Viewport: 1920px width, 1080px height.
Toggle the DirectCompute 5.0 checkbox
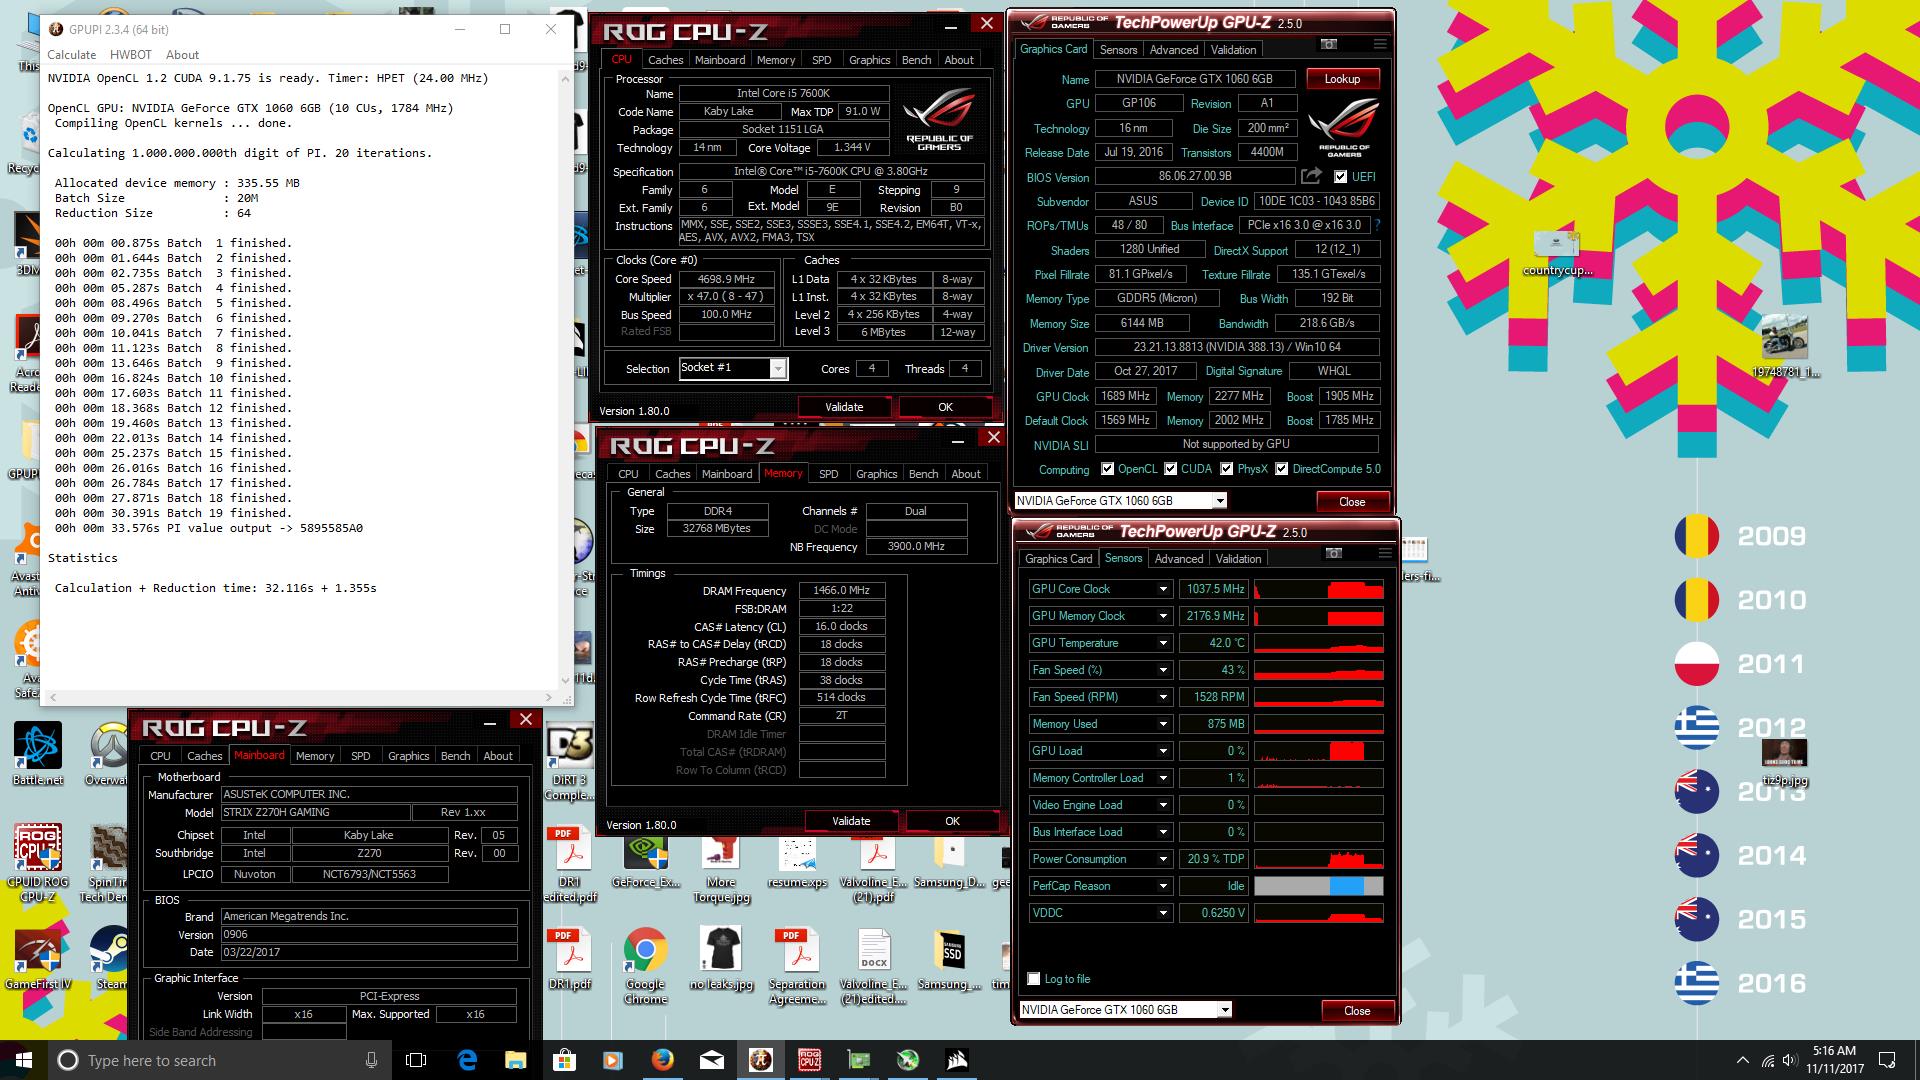tap(1281, 469)
